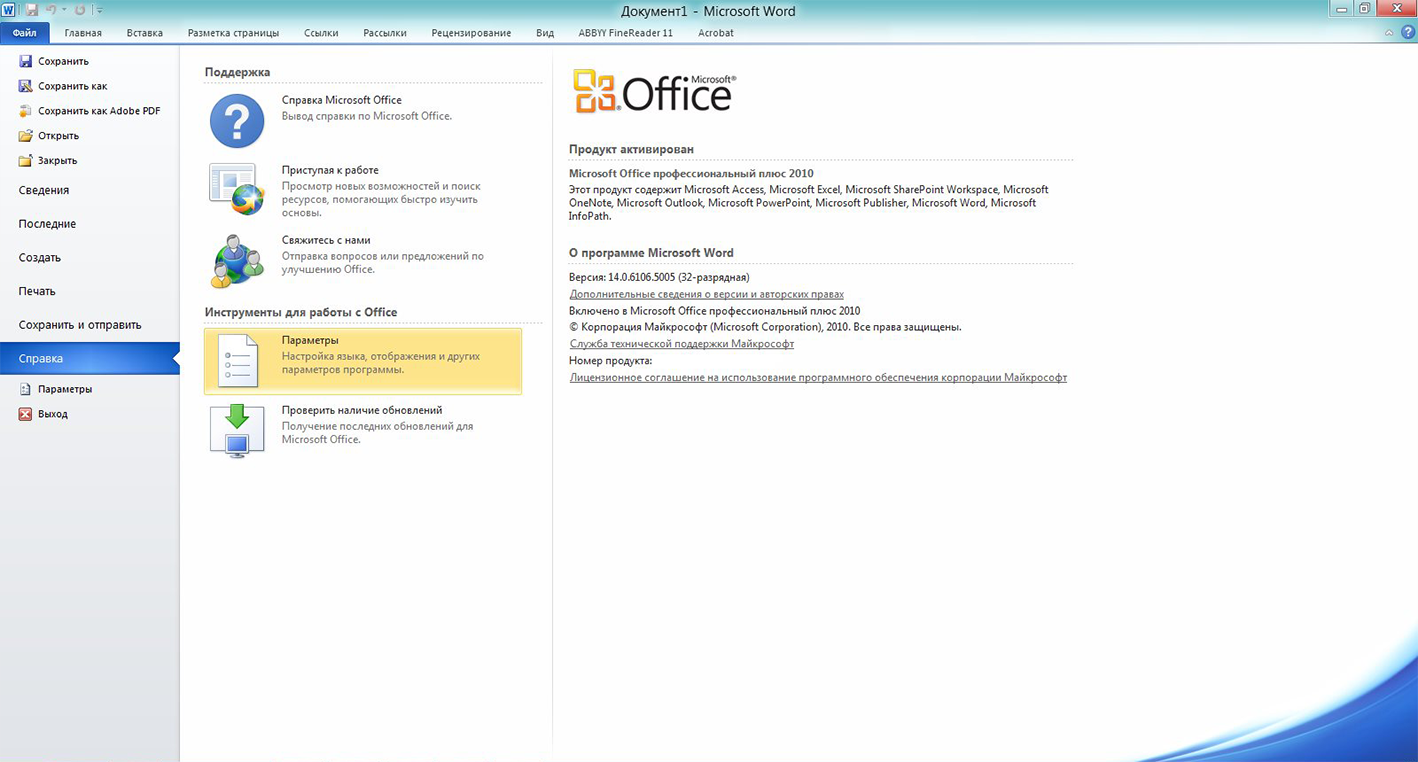The image size is (1418, 762).
Task: Switch to the Файл tab
Action: (x=24, y=33)
